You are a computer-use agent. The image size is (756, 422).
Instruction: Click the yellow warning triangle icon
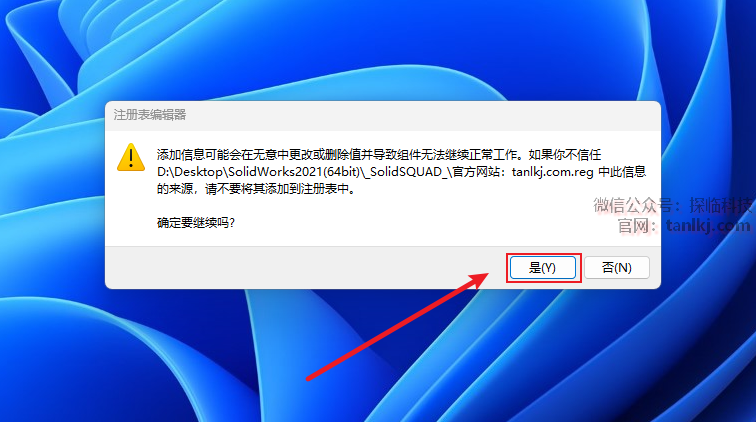(x=131, y=157)
